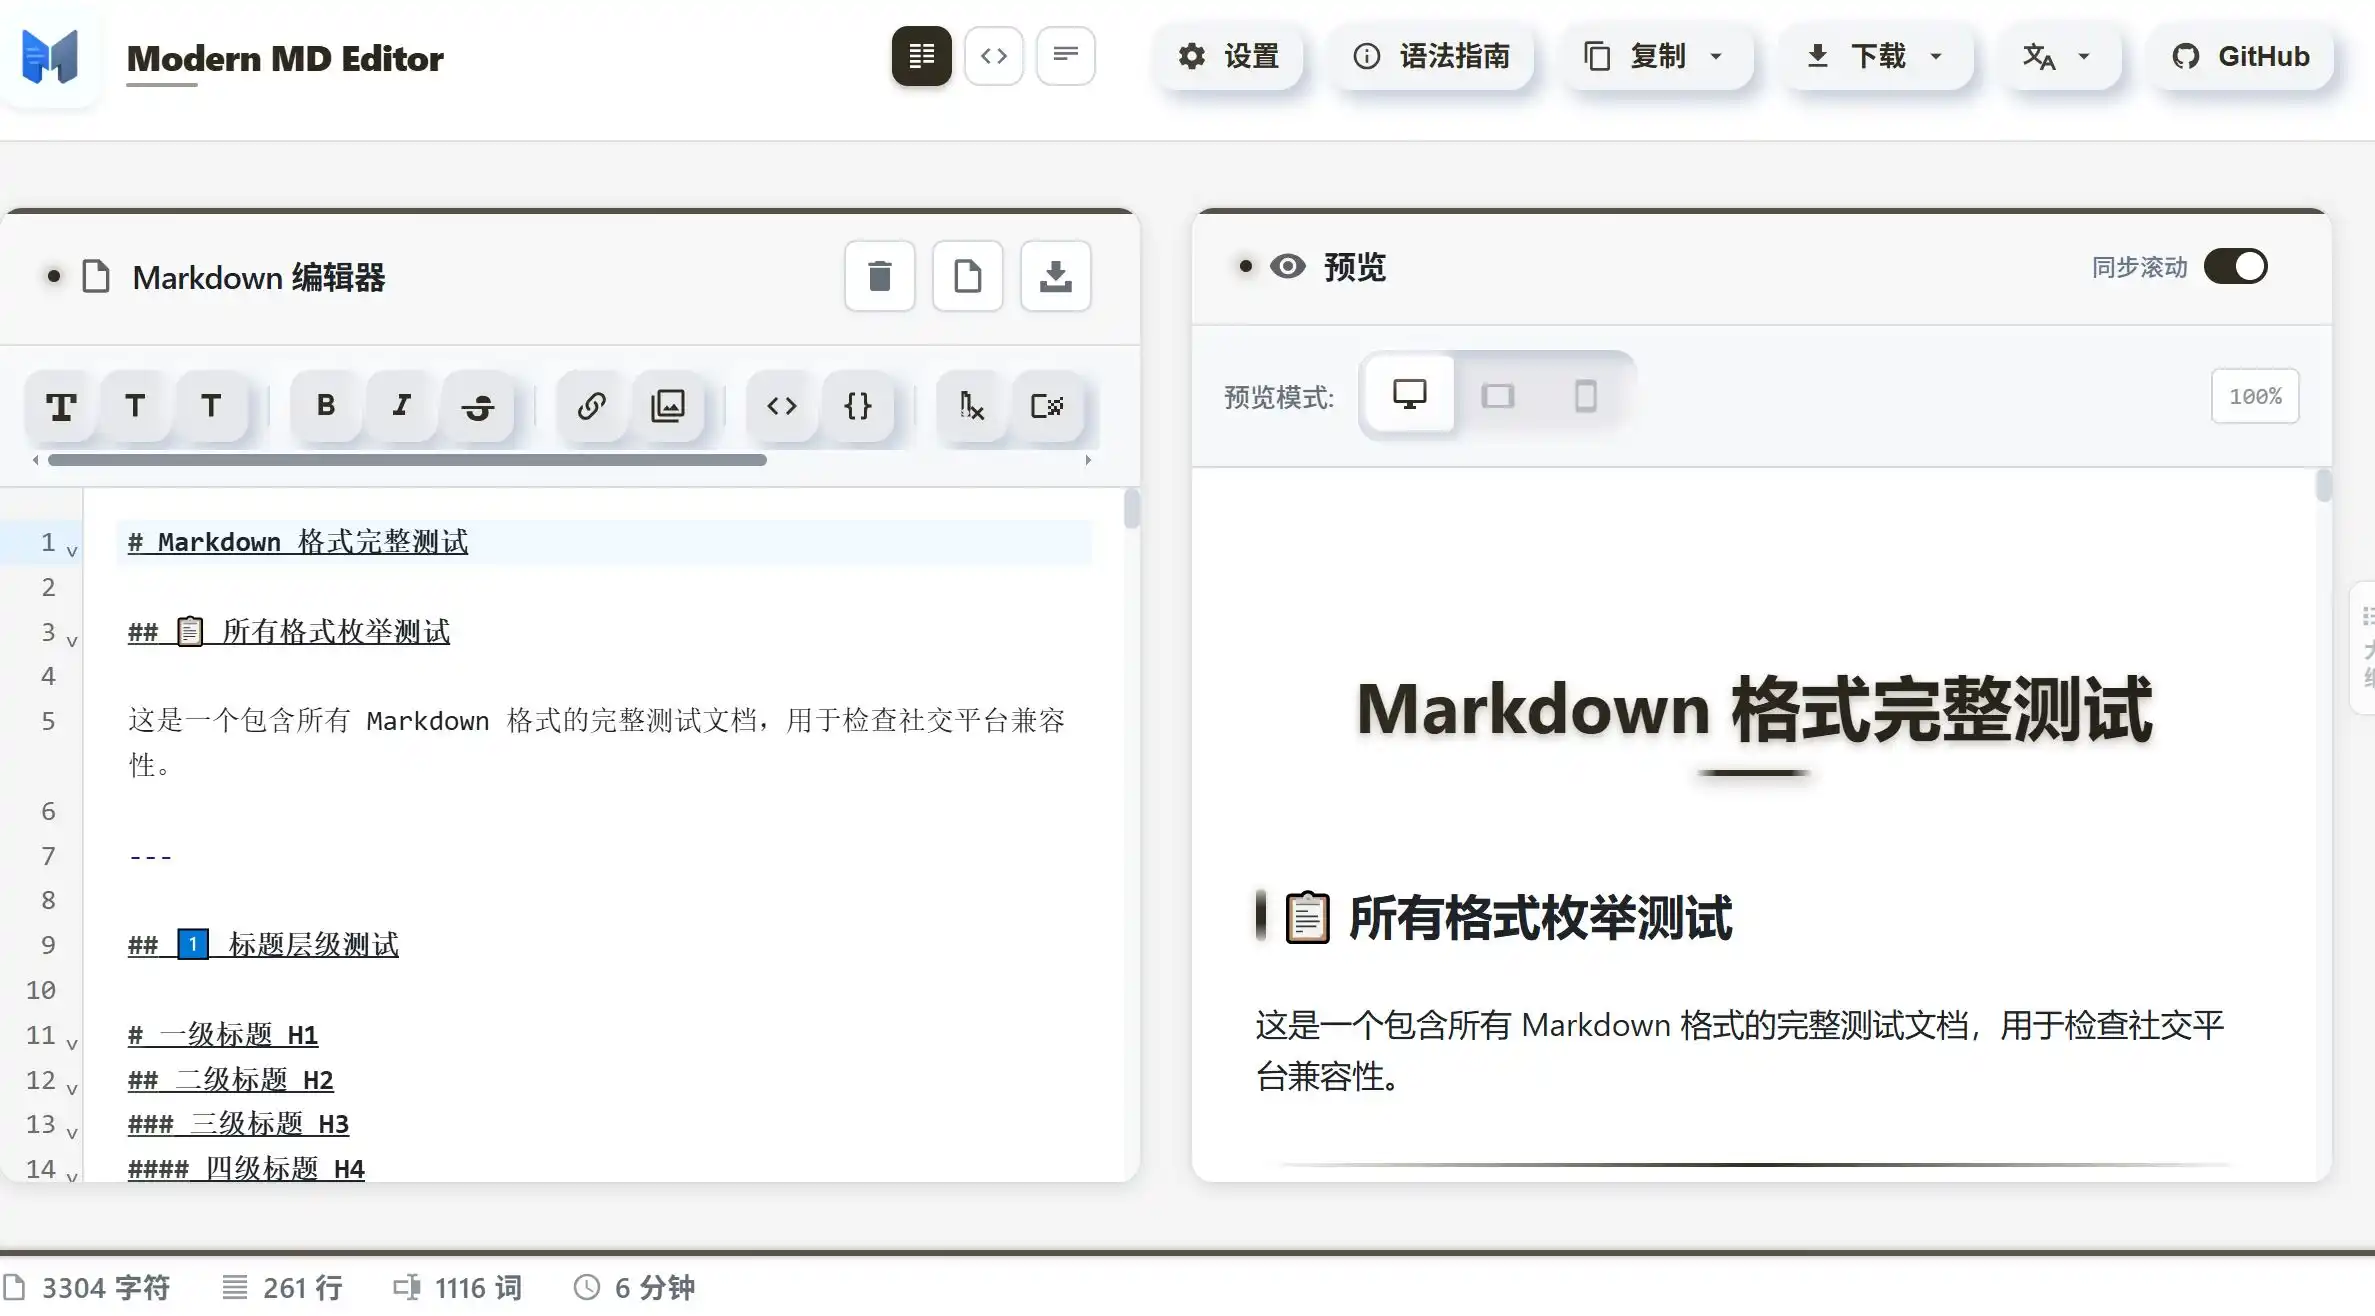The width and height of the screenshot is (2375, 1316).
Task: Click the '6 分钟' reading time entry
Action: coord(634,1288)
